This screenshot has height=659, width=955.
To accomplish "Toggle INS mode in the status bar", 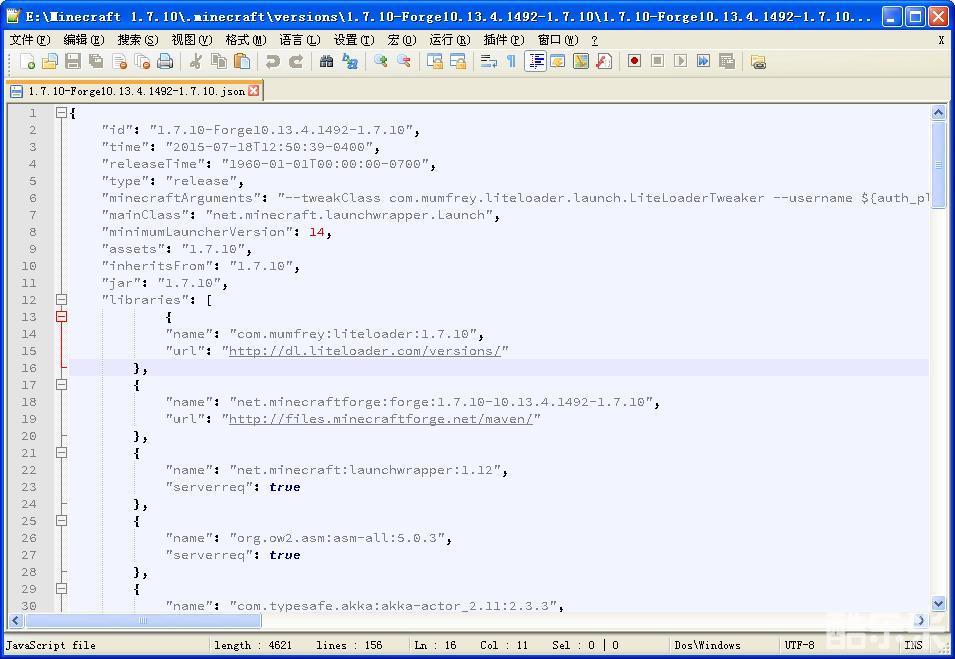I will [x=912, y=645].
